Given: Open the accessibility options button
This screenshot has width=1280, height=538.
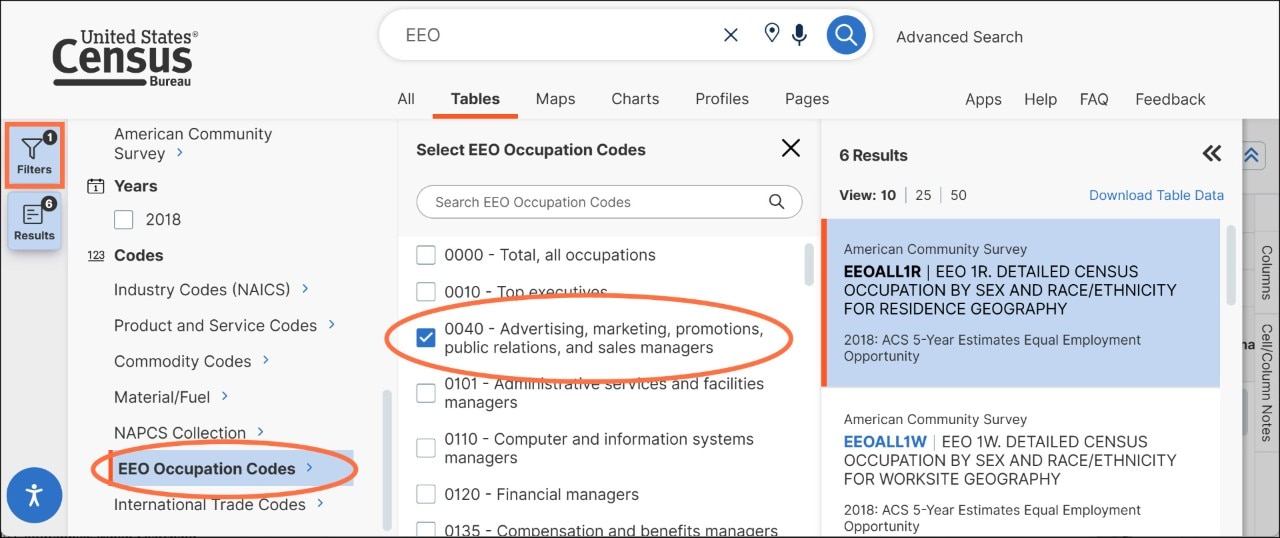Looking at the screenshot, I should 34,494.
